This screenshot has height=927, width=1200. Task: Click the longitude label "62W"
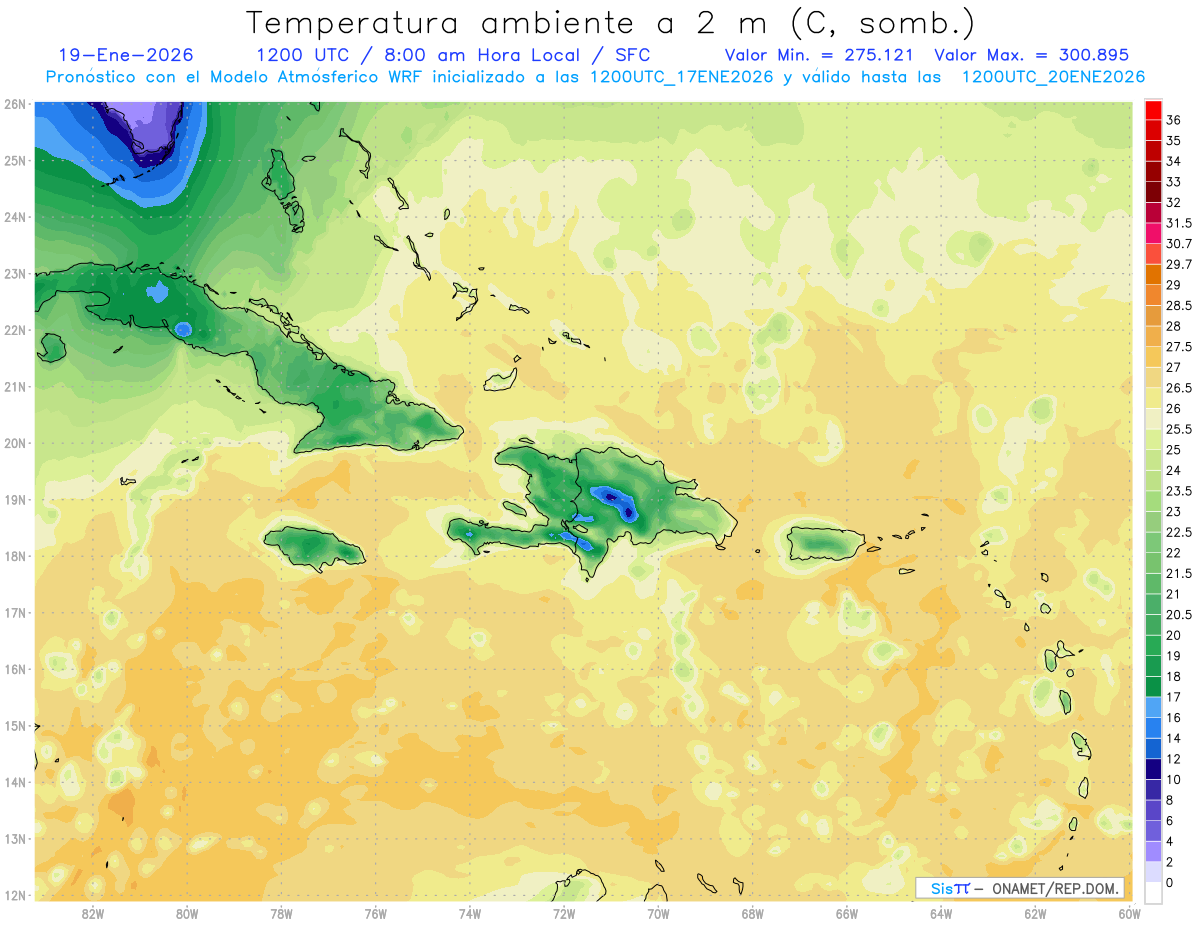click(x=1035, y=913)
